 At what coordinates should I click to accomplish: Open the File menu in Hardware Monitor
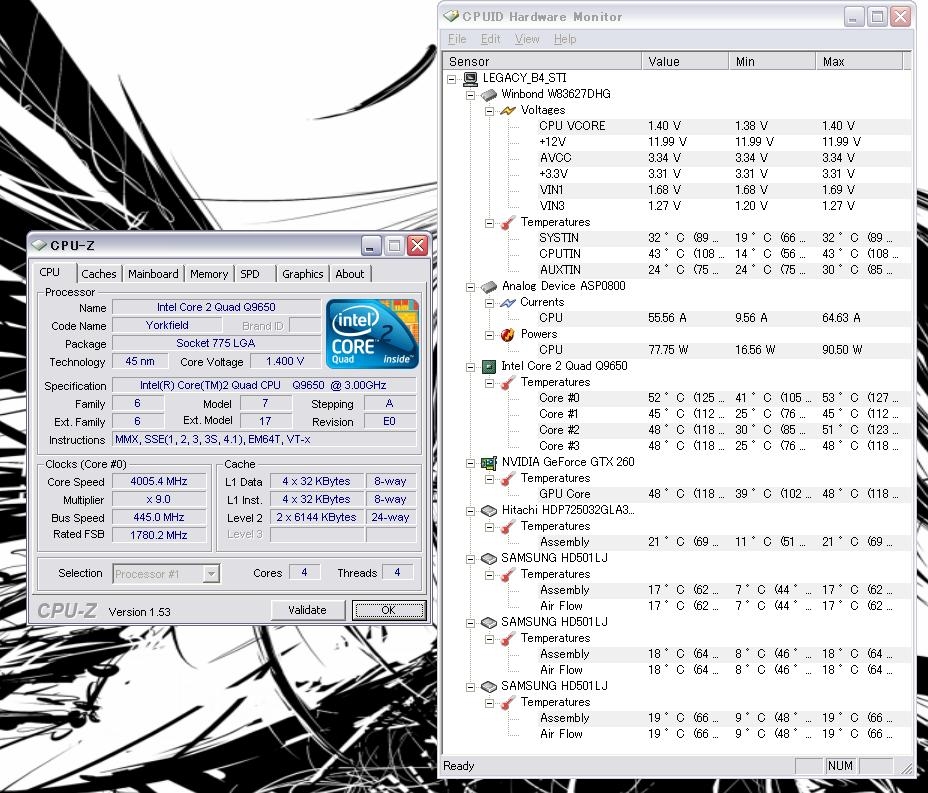click(x=457, y=39)
